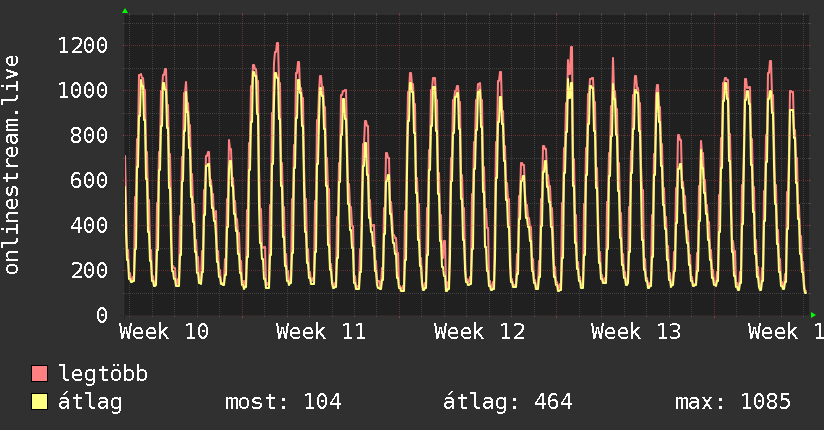Click the pink legtöbb legend swatch

(39, 374)
